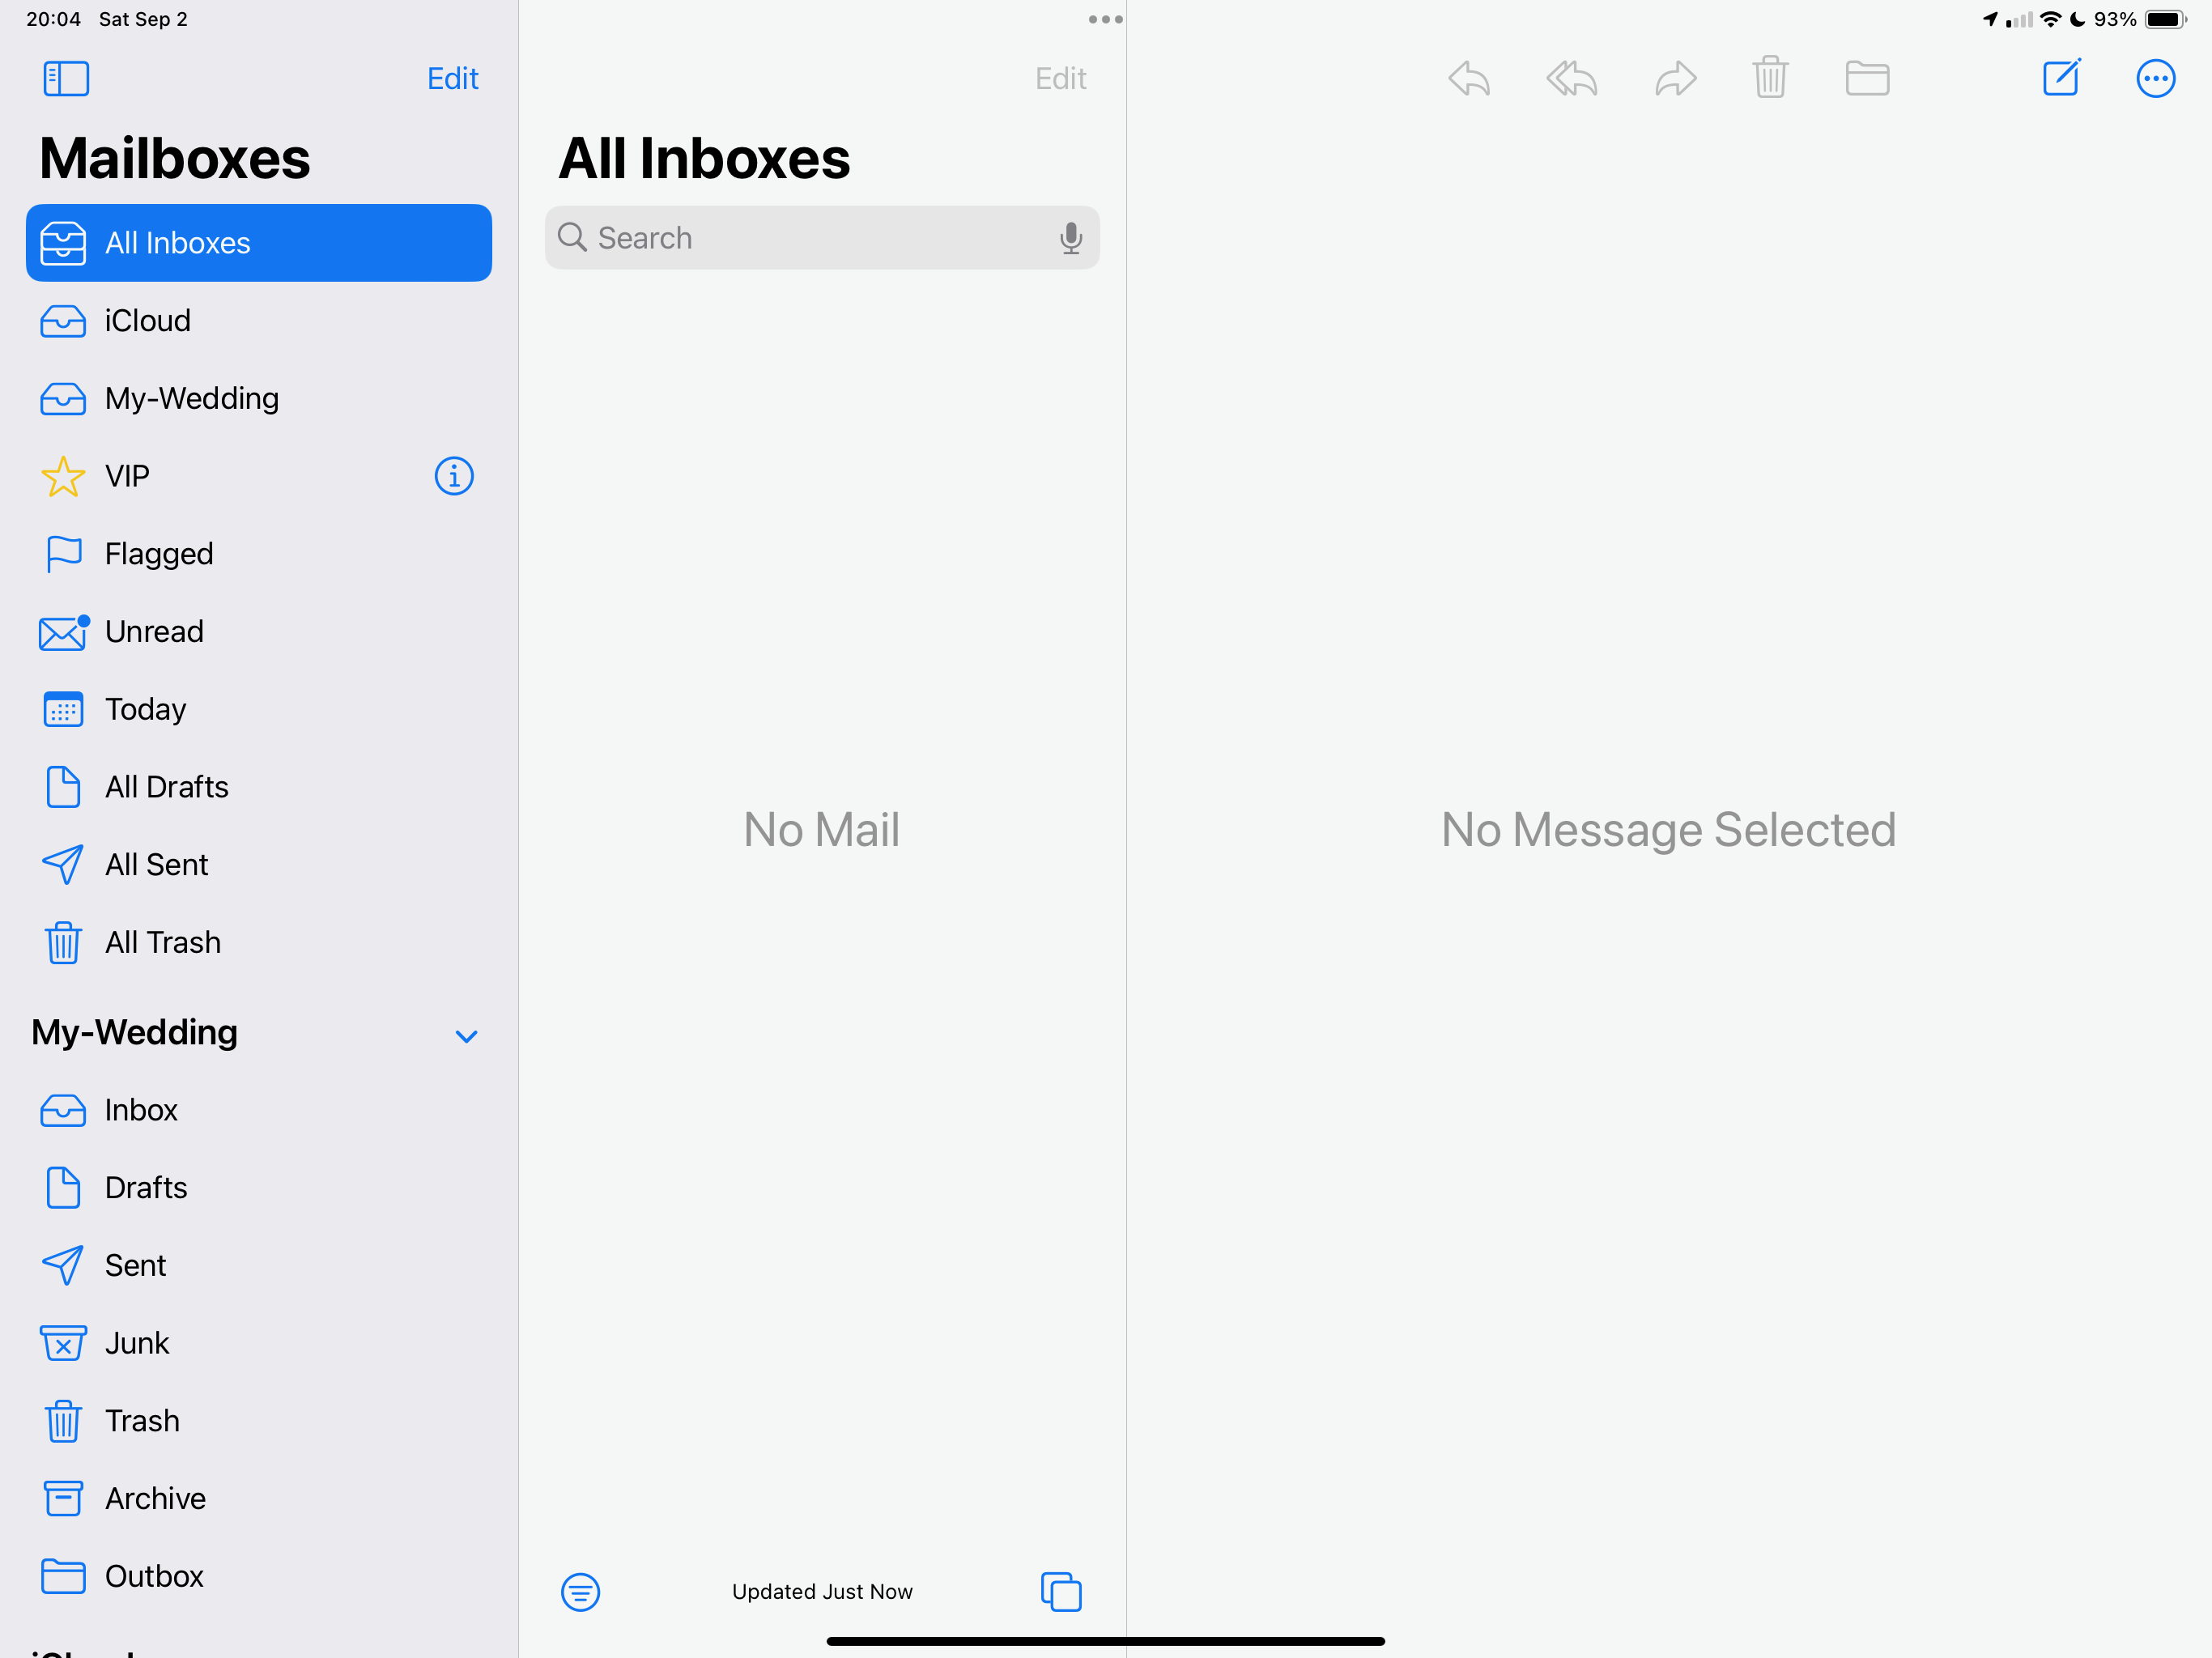Tap the battery indicator in status bar
Viewport: 2212px width, 1658px height.
[2165, 19]
